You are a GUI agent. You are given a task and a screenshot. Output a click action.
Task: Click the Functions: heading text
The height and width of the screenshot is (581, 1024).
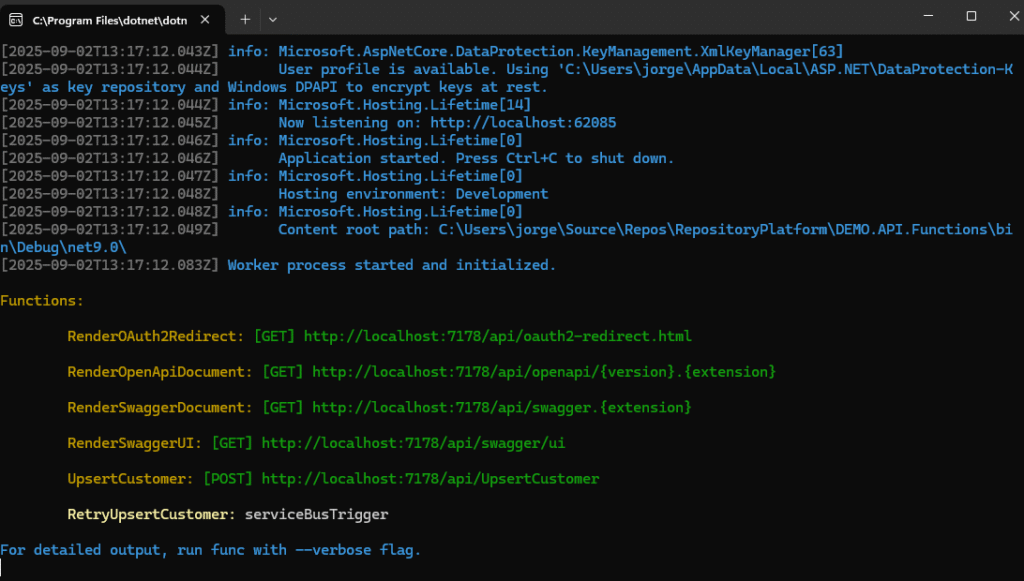[x=42, y=301]
